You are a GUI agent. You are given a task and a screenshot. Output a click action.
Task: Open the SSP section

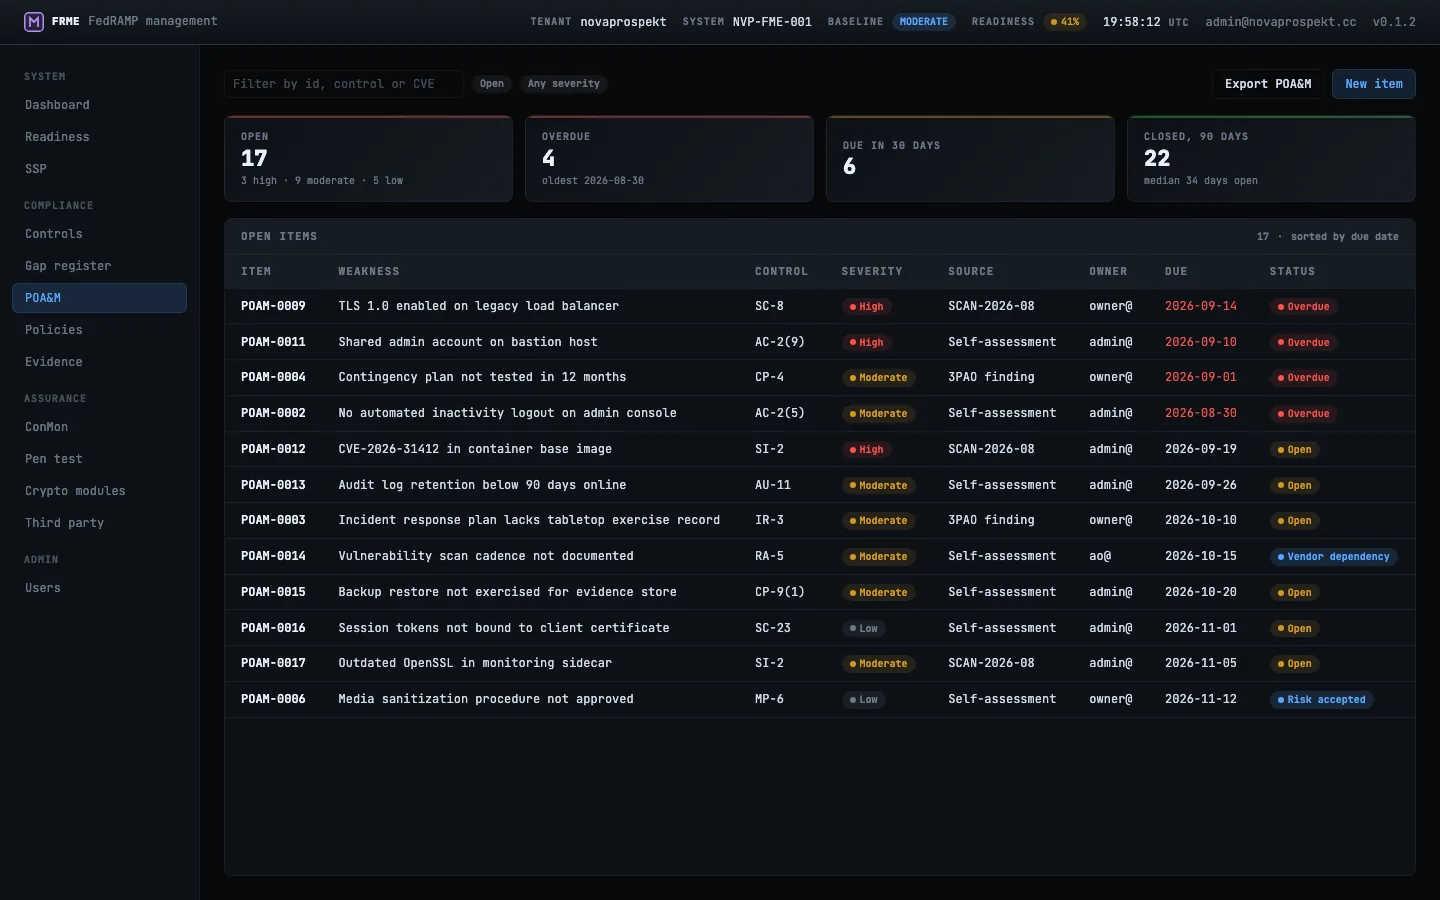(x=99, y=169)
